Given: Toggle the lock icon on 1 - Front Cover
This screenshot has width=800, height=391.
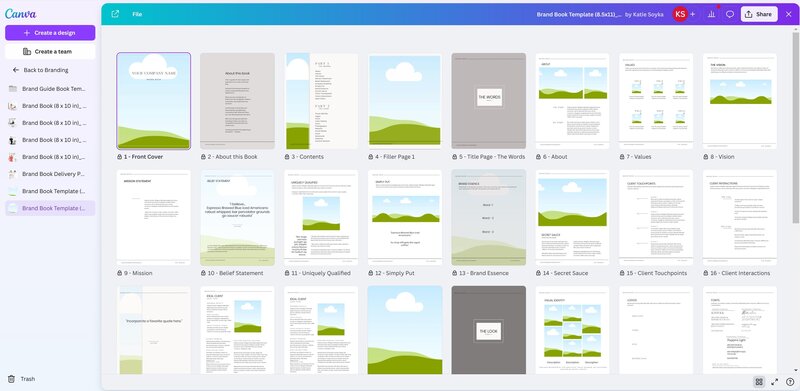Looking at the screenshot, I should click(x=119, y=157).
